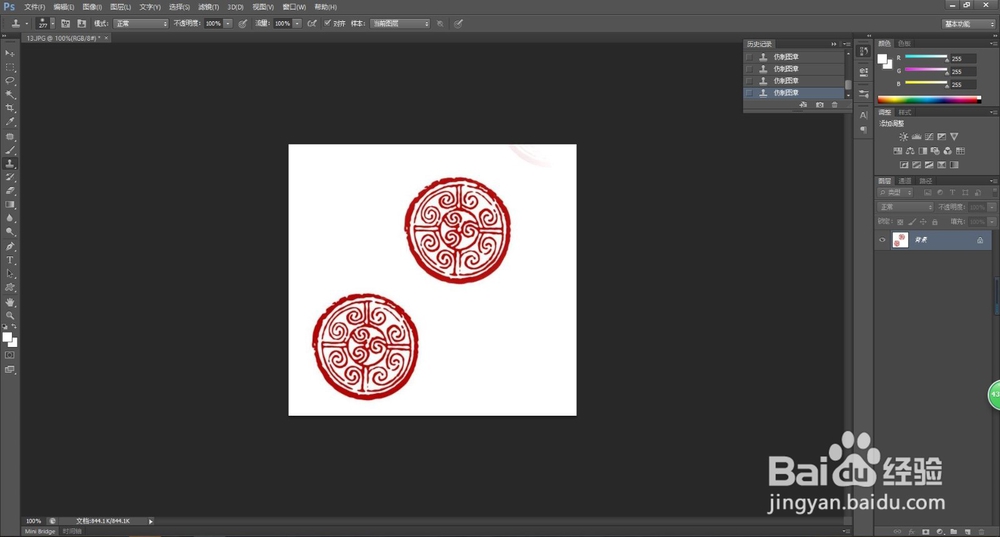Select the Blur tool

[x=10, y=218]
